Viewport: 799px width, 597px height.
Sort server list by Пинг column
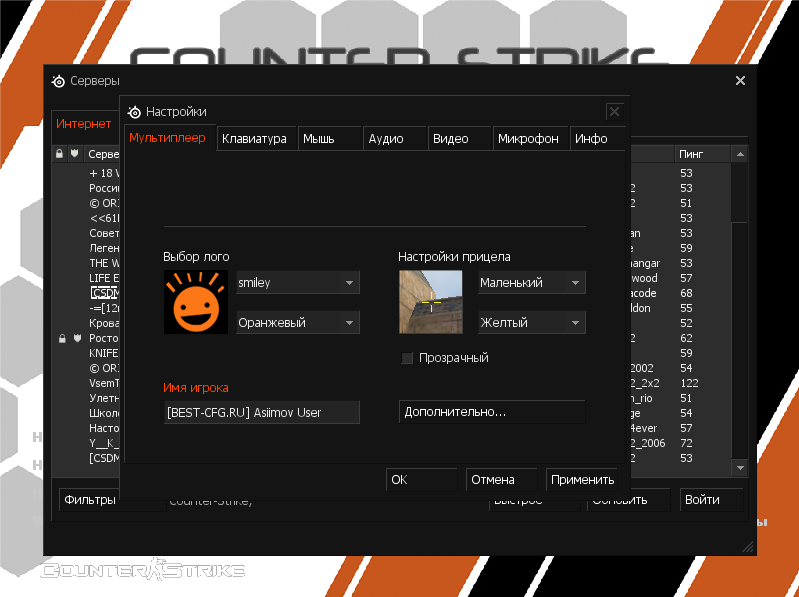point(703,154)
